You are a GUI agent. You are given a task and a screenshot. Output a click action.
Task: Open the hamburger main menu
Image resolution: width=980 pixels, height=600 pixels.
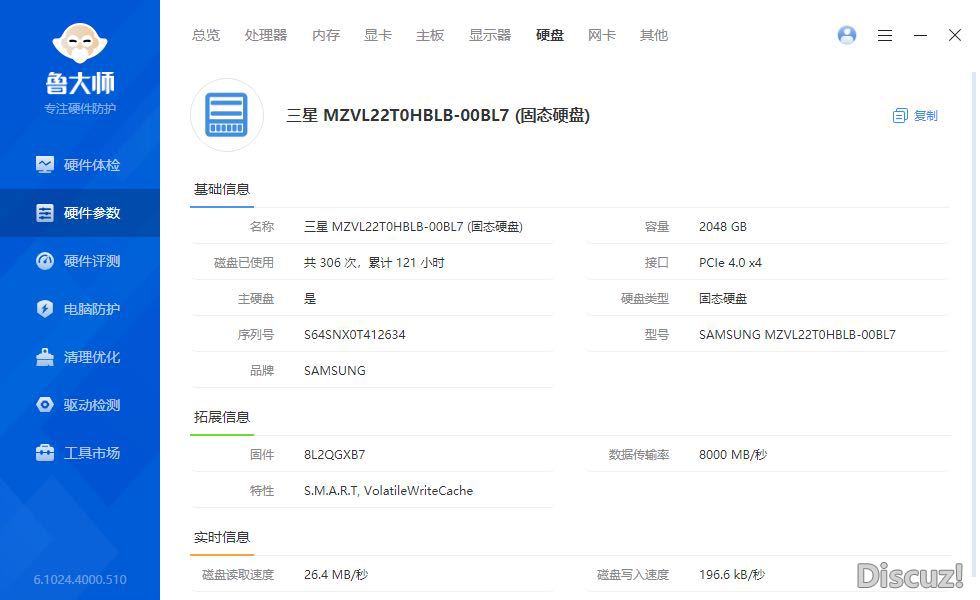coord(884,35)
